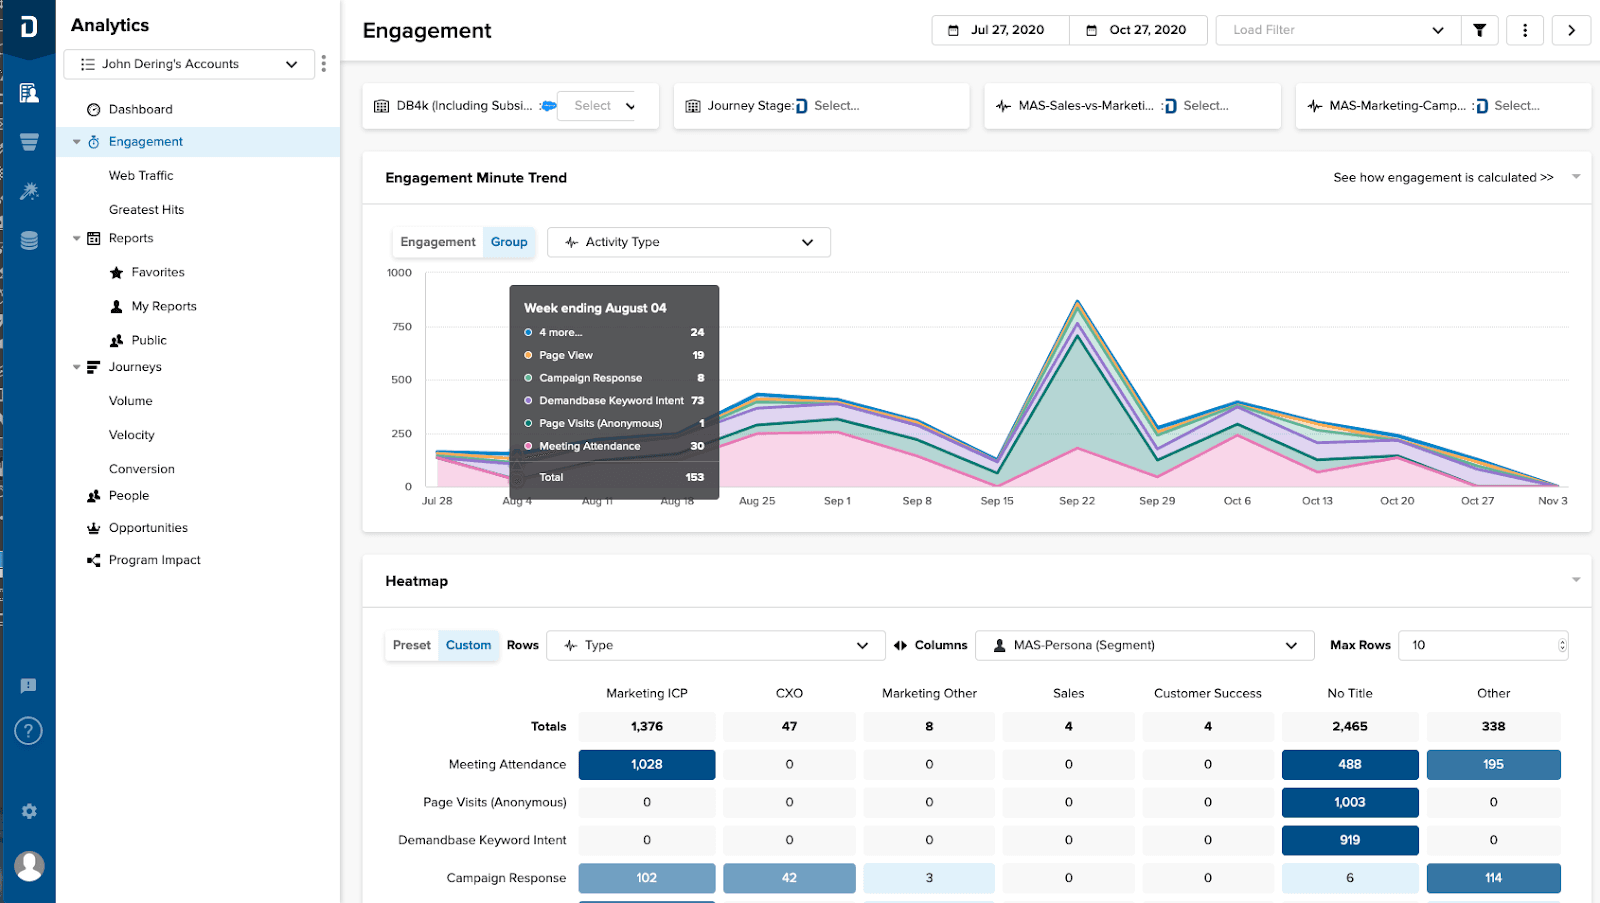The width and height of the screenshot is (1600, 903).
Task: Open the three-dot options menu in header
Action: click(1525, 30)
